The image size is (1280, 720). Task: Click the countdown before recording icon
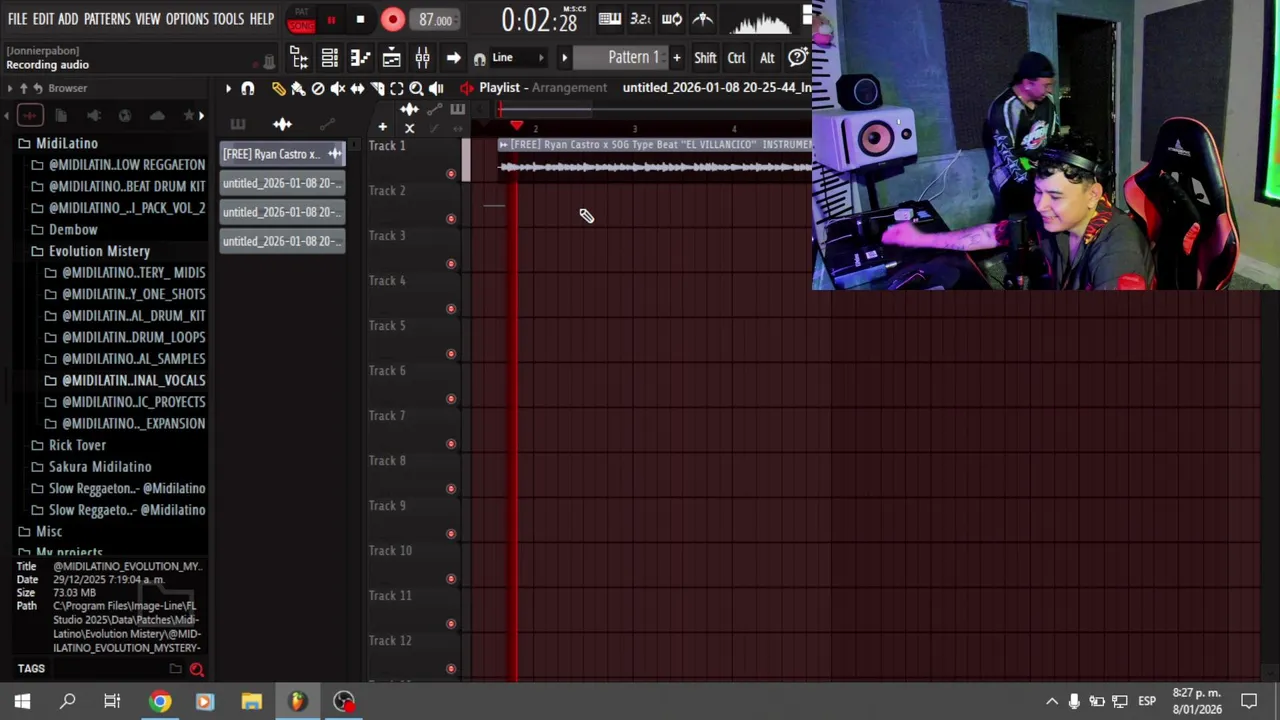pyautogui.click(x=640, y=19)
